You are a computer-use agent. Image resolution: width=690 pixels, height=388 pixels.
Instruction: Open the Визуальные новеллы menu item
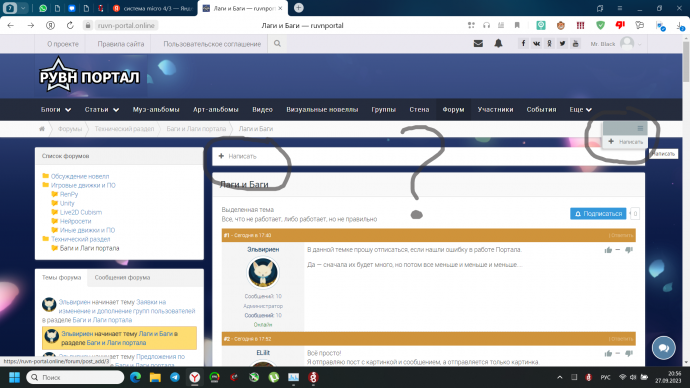tap(322, 110)
